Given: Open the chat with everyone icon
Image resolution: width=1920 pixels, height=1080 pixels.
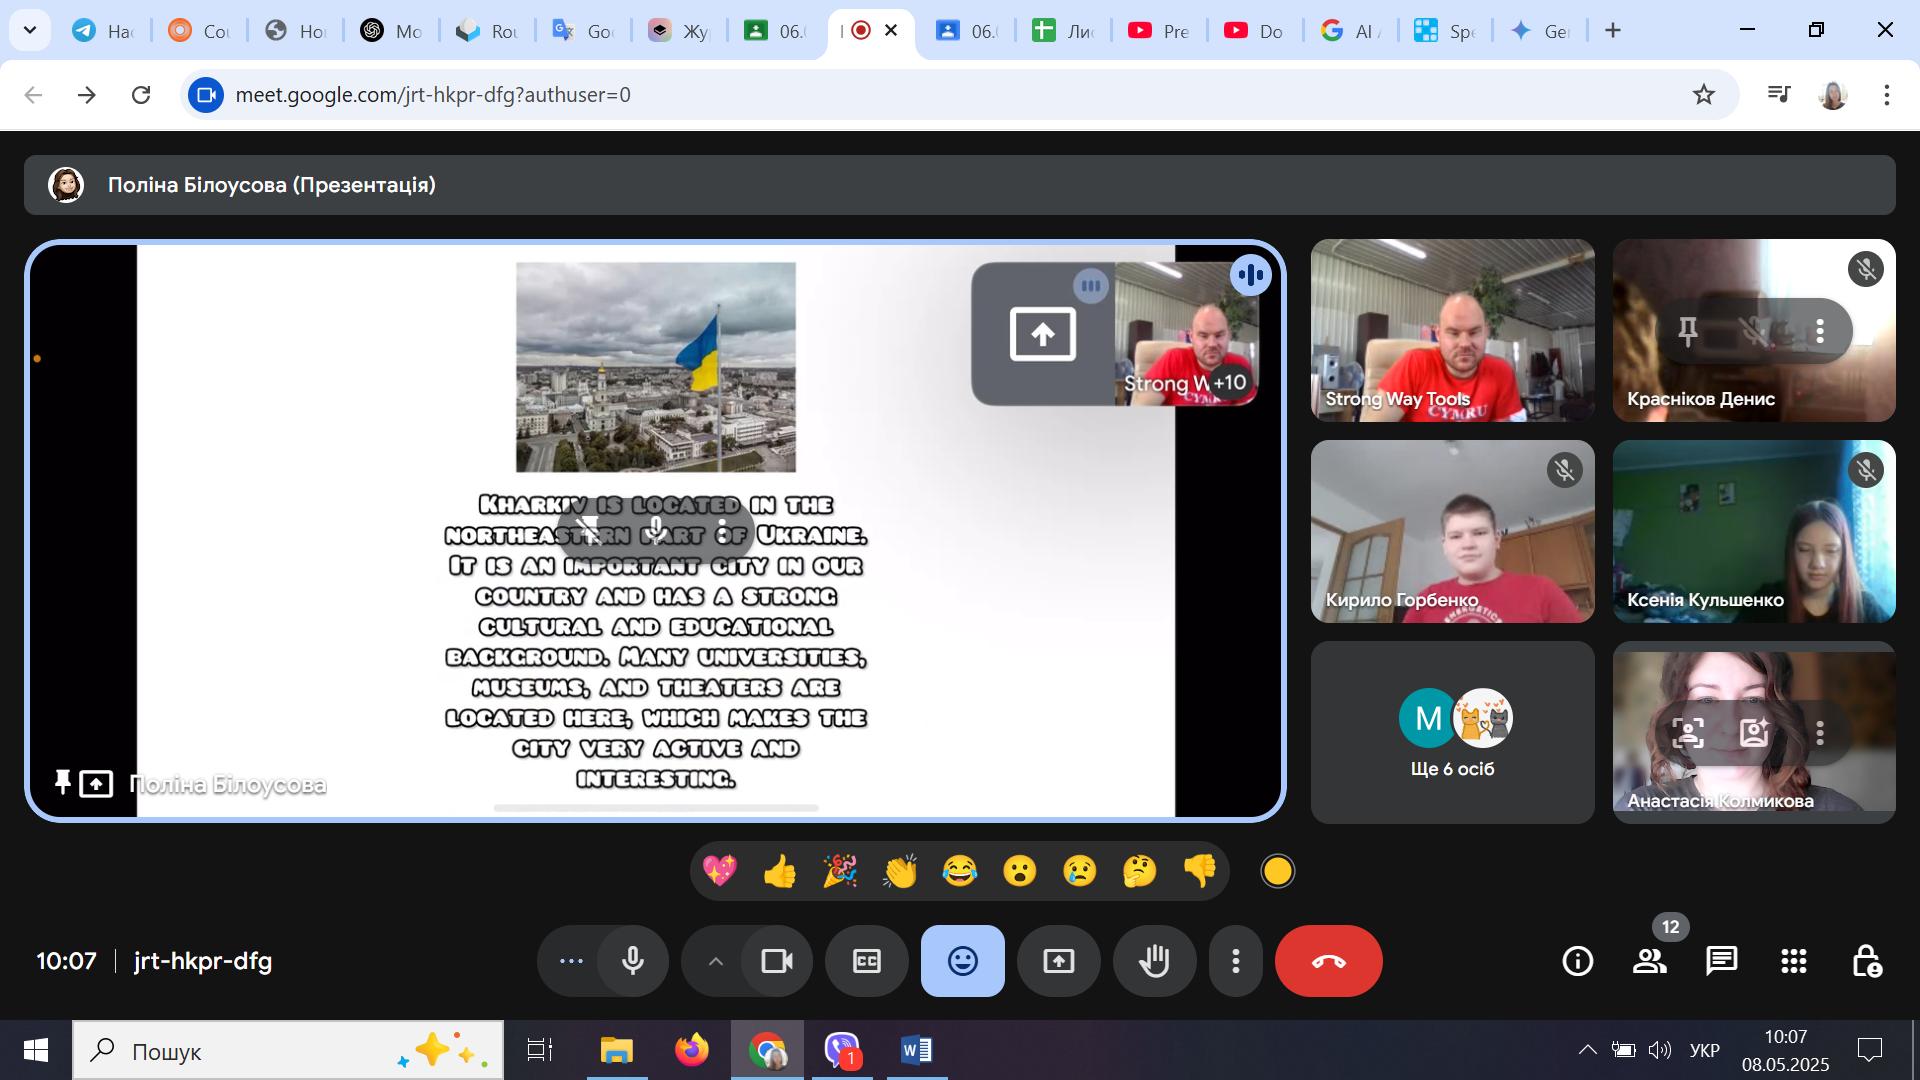Looking at the screenshot, I should tap(1721, 961).
